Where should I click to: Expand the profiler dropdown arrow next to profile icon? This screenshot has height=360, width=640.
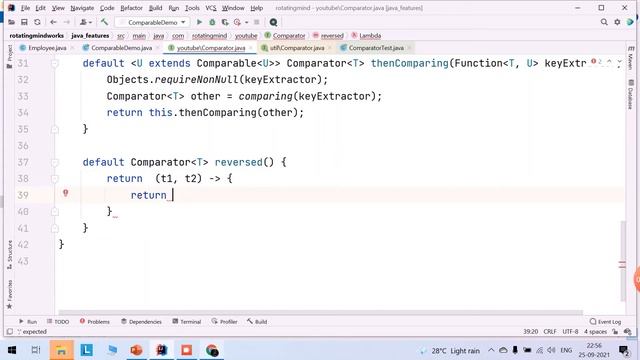[247, 22]
